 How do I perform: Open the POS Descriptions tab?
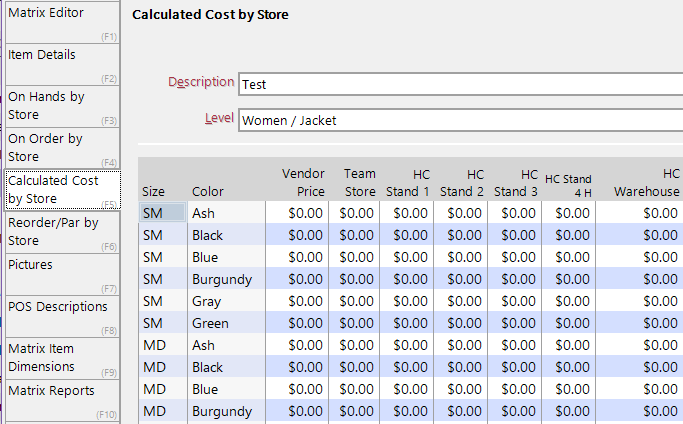point(62,316)
